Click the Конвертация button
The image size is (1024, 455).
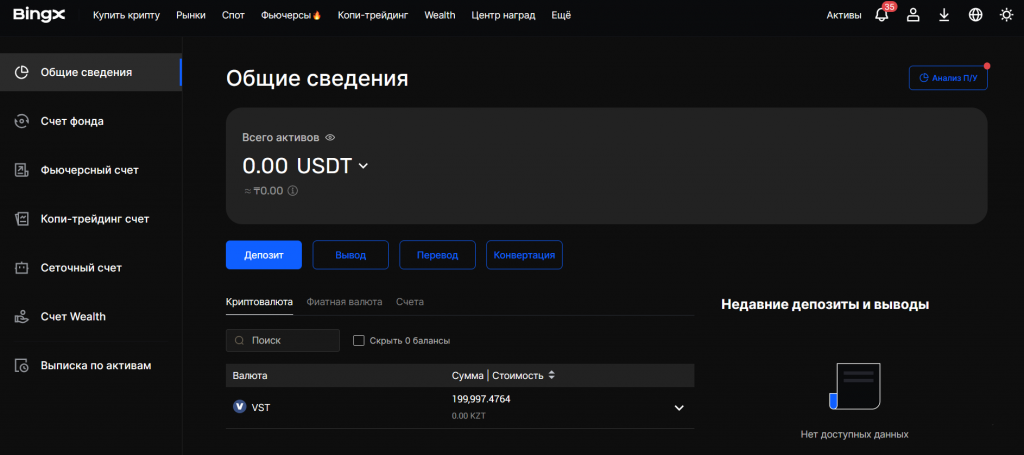tap(524, 255)
